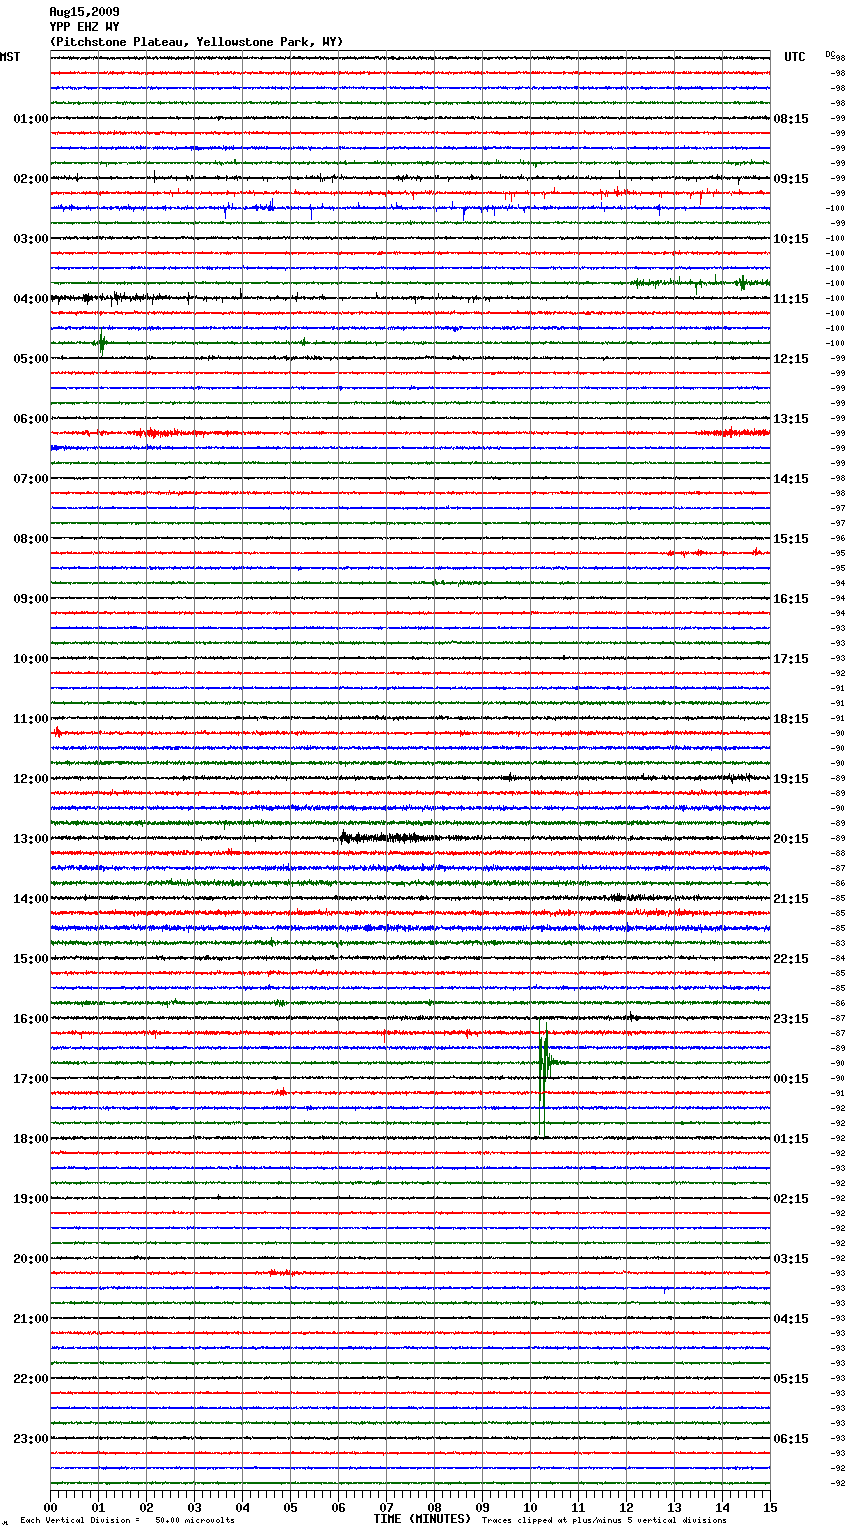850x1534 pixels.
Task: Select the 11:00 MST time label
Action: (x=31, y=719)
